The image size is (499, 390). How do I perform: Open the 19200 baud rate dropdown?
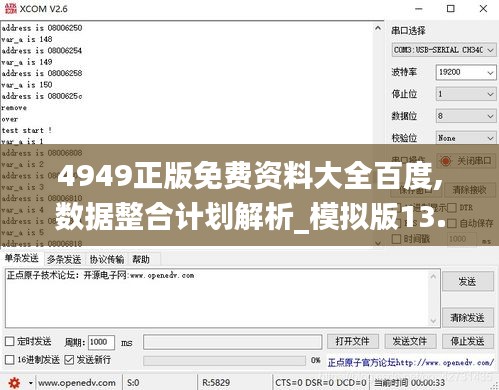466,72
